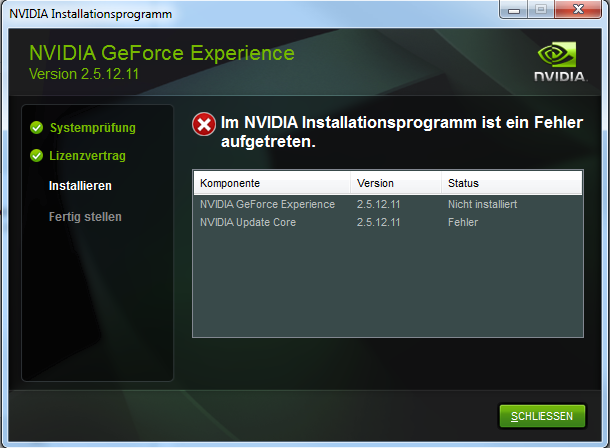The height and width of the screenshot is (448, 610).
Task: Click the NVIDIA logo
Action: pyautogui.click(x=560, y=62)
